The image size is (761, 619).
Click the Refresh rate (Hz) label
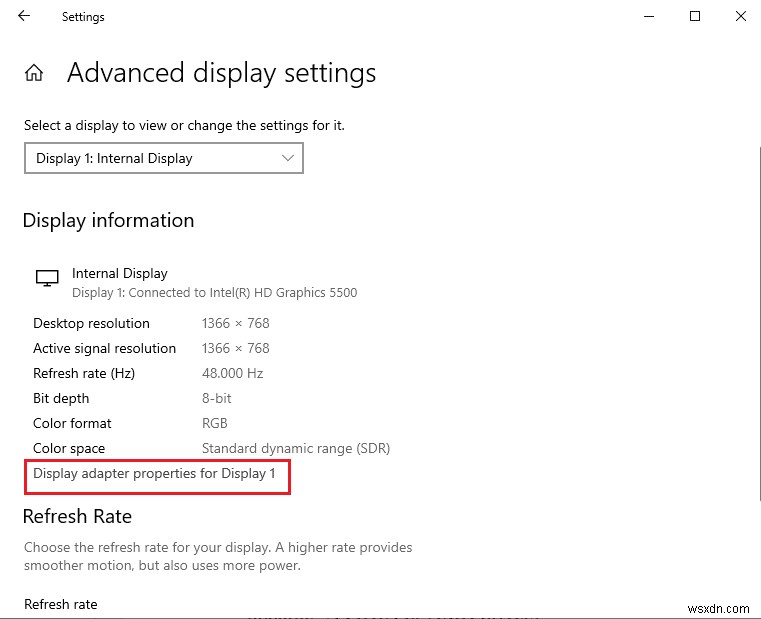tap(84, 373)
